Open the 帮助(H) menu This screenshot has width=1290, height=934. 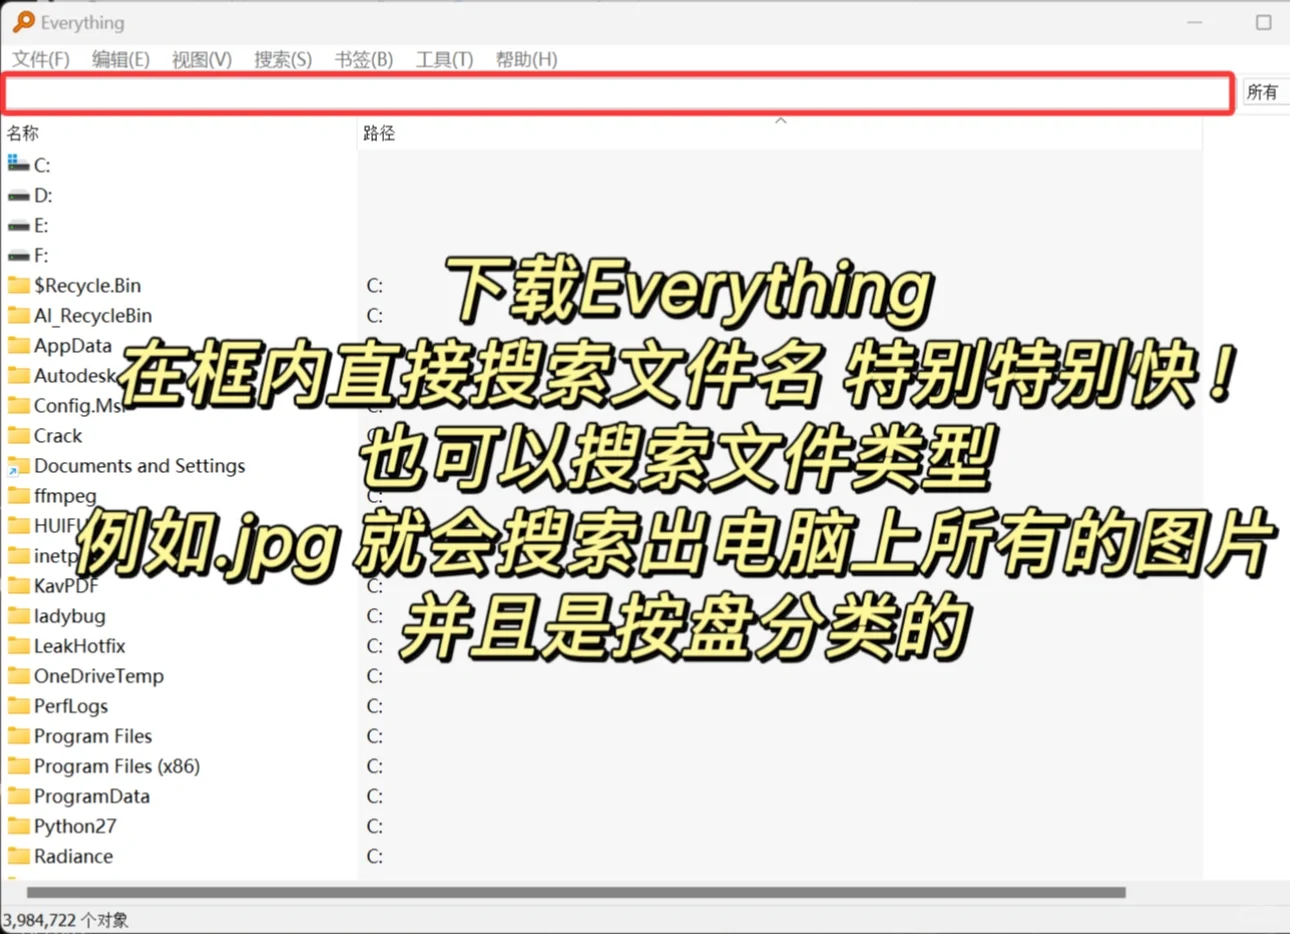[527, 60]
